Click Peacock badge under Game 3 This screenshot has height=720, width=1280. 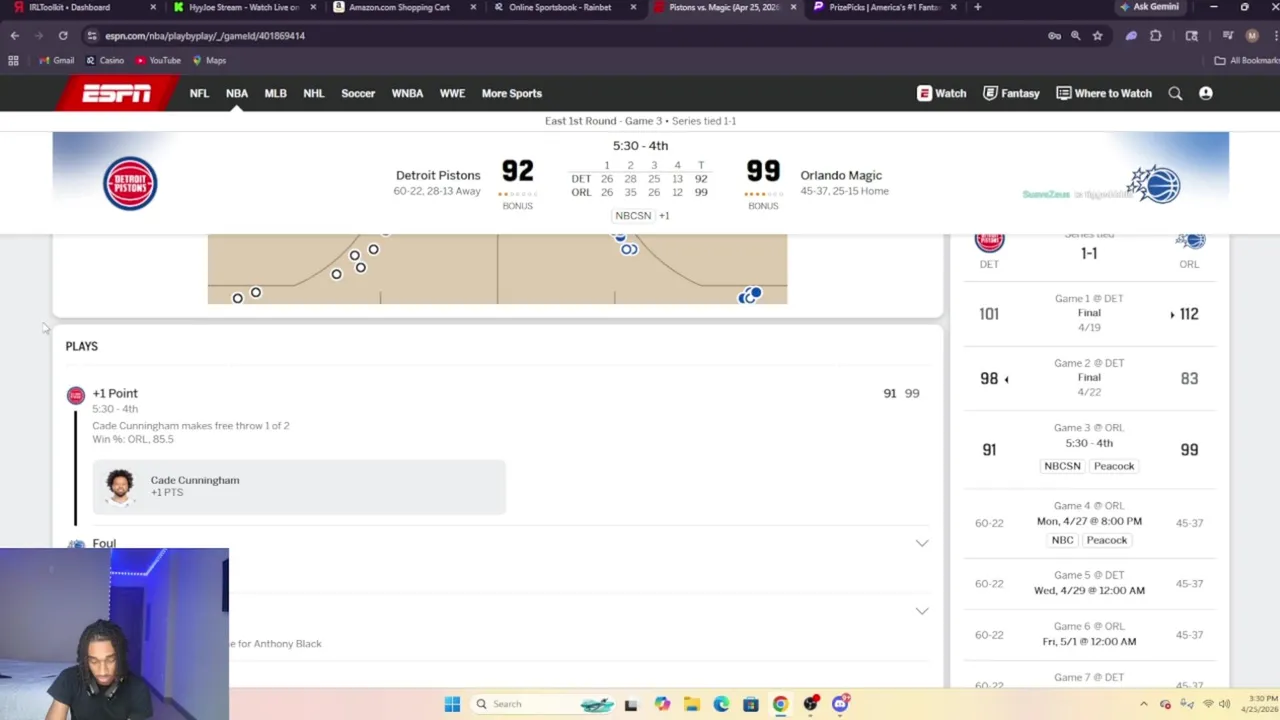pyautogui.click(x=1114, y=466)
